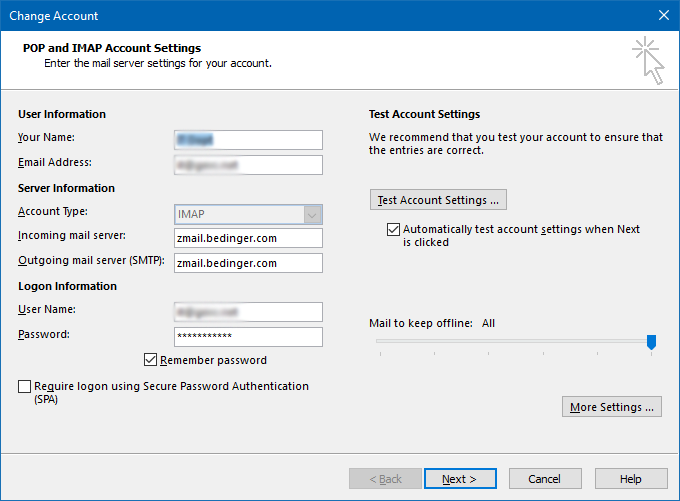Image resolution: width=680 pixels, height=501 pixels.
Task: Click the Next button
Action: [460, 478]
